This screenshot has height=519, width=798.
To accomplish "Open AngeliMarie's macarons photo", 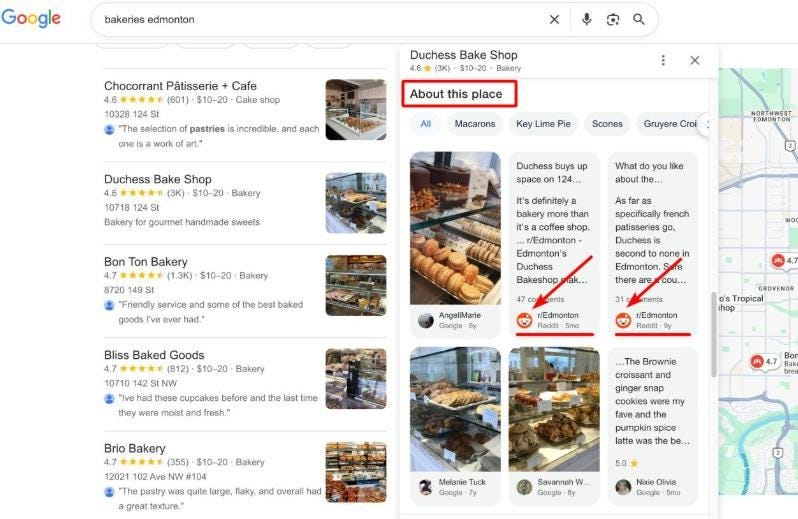I will 455,228.
